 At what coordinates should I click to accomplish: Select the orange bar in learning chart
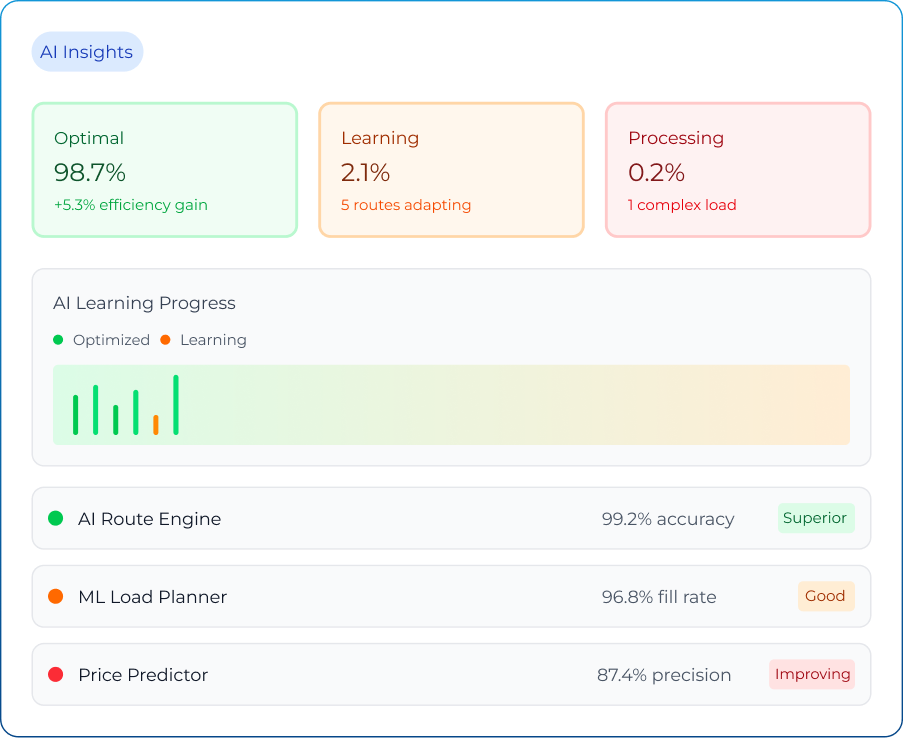click(156, 425)
